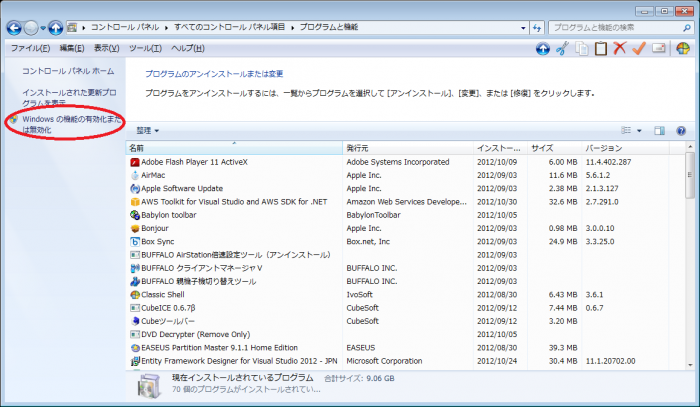The image size is (700, 407).
Task: Click the Copy toolbar icon
Action: [x=581, y=48]
